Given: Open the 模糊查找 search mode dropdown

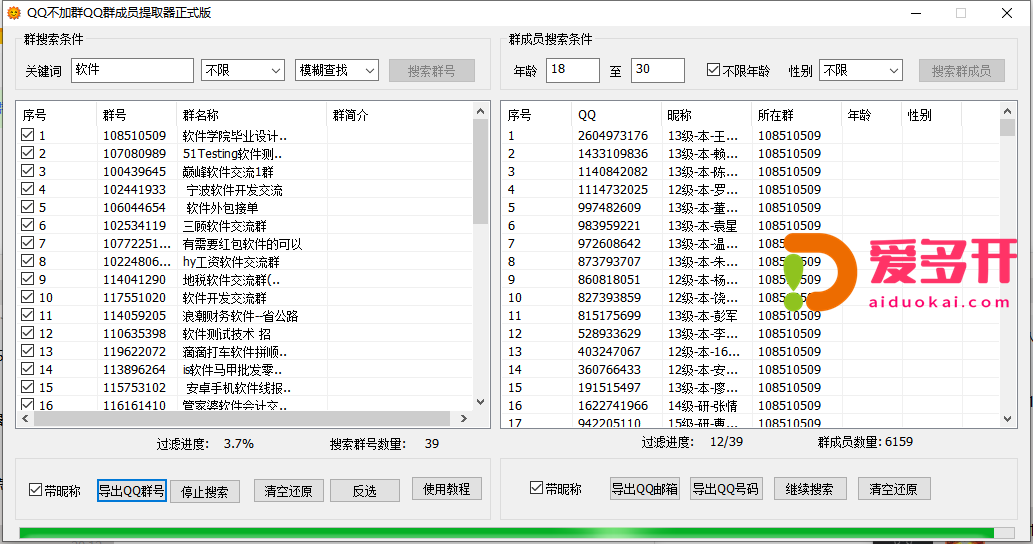Looking at the screenshot, I should 337,70.
